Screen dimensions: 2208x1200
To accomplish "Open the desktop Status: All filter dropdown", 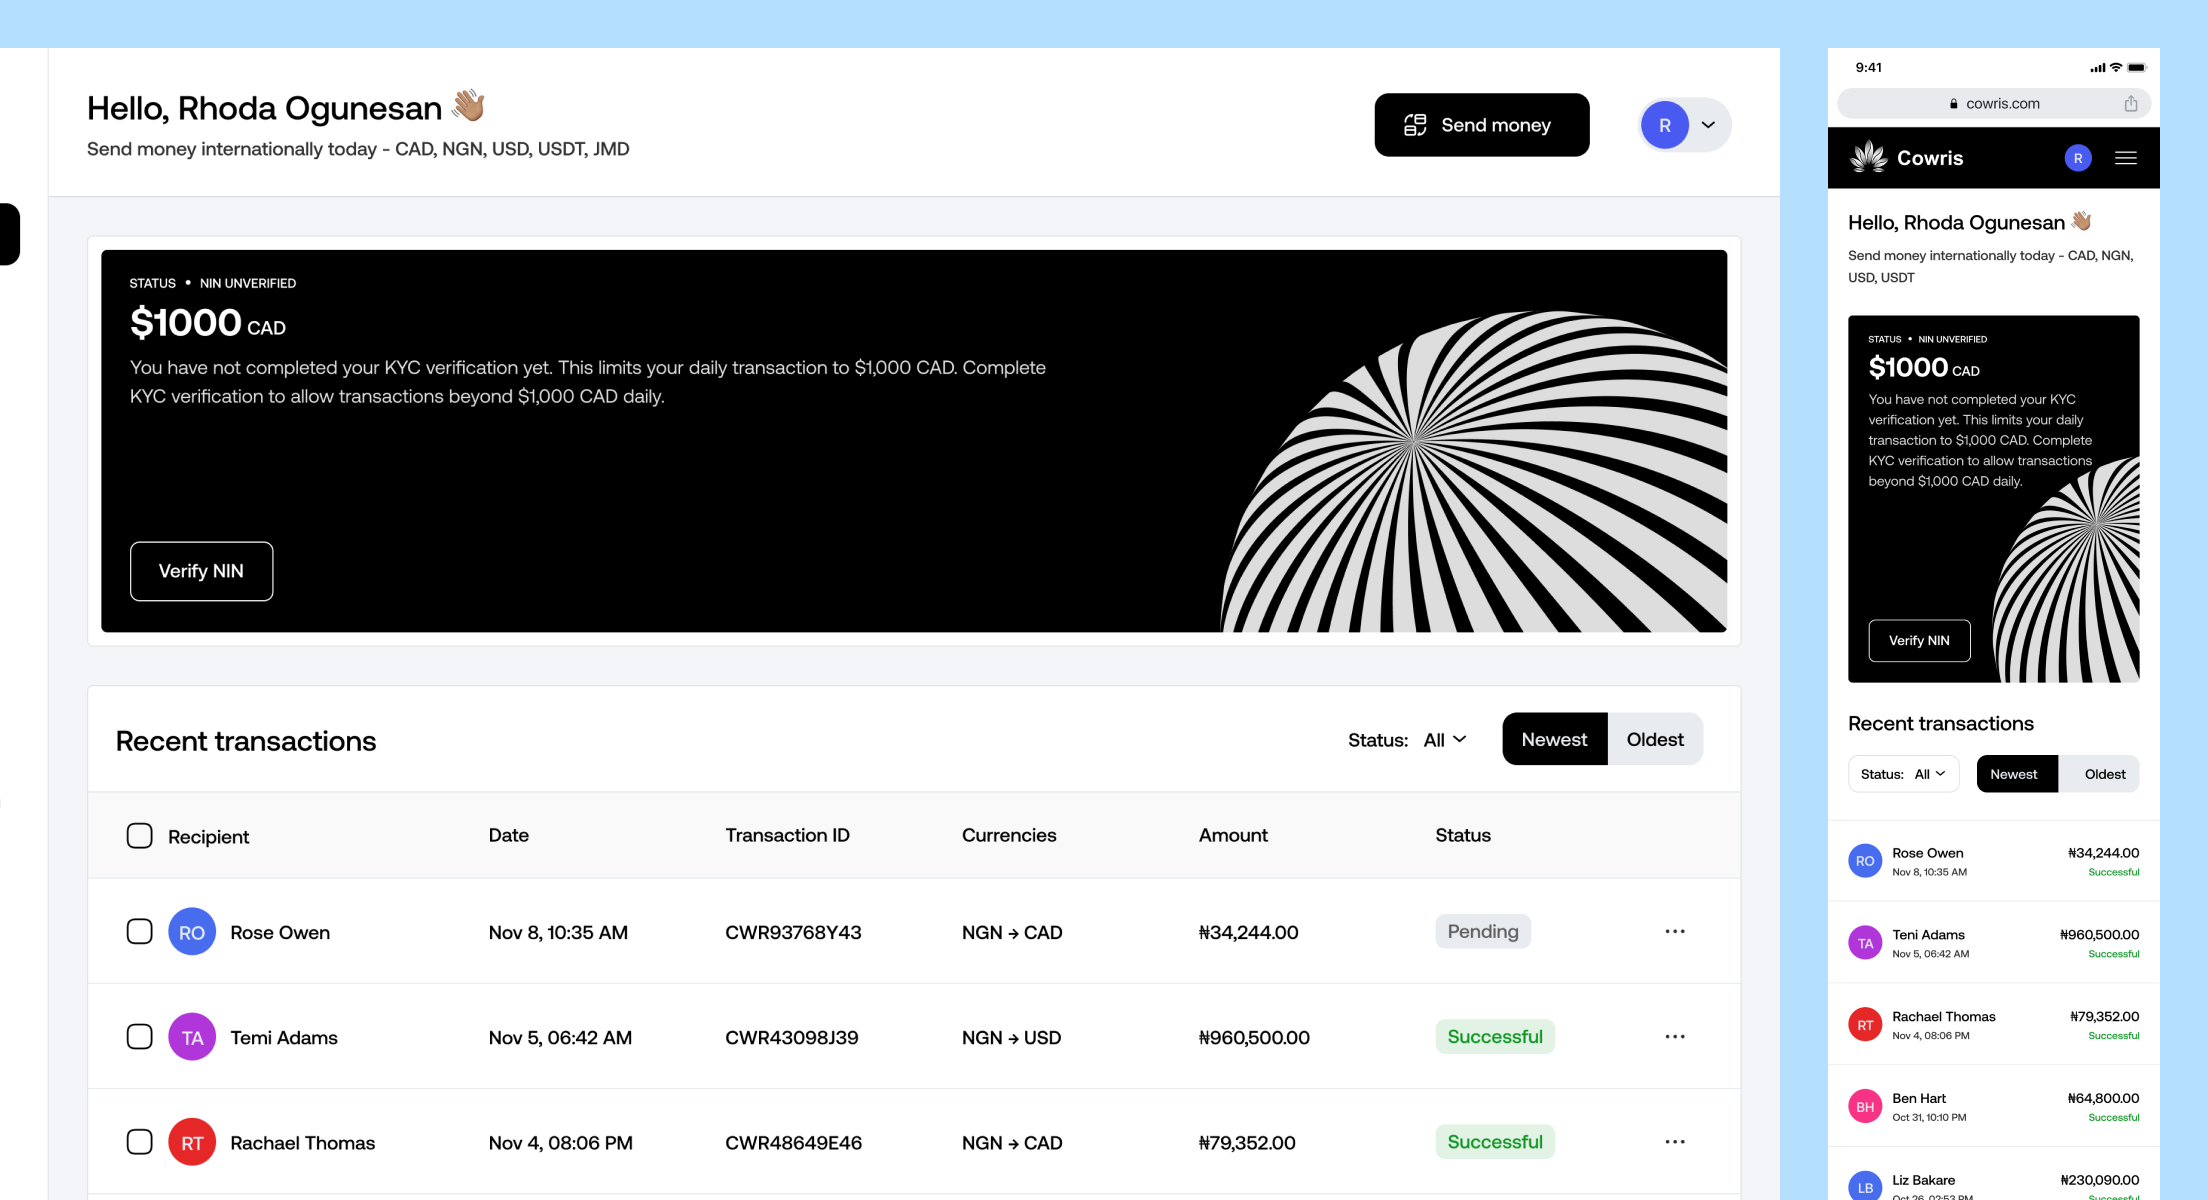I will [x=1407, y=740].
